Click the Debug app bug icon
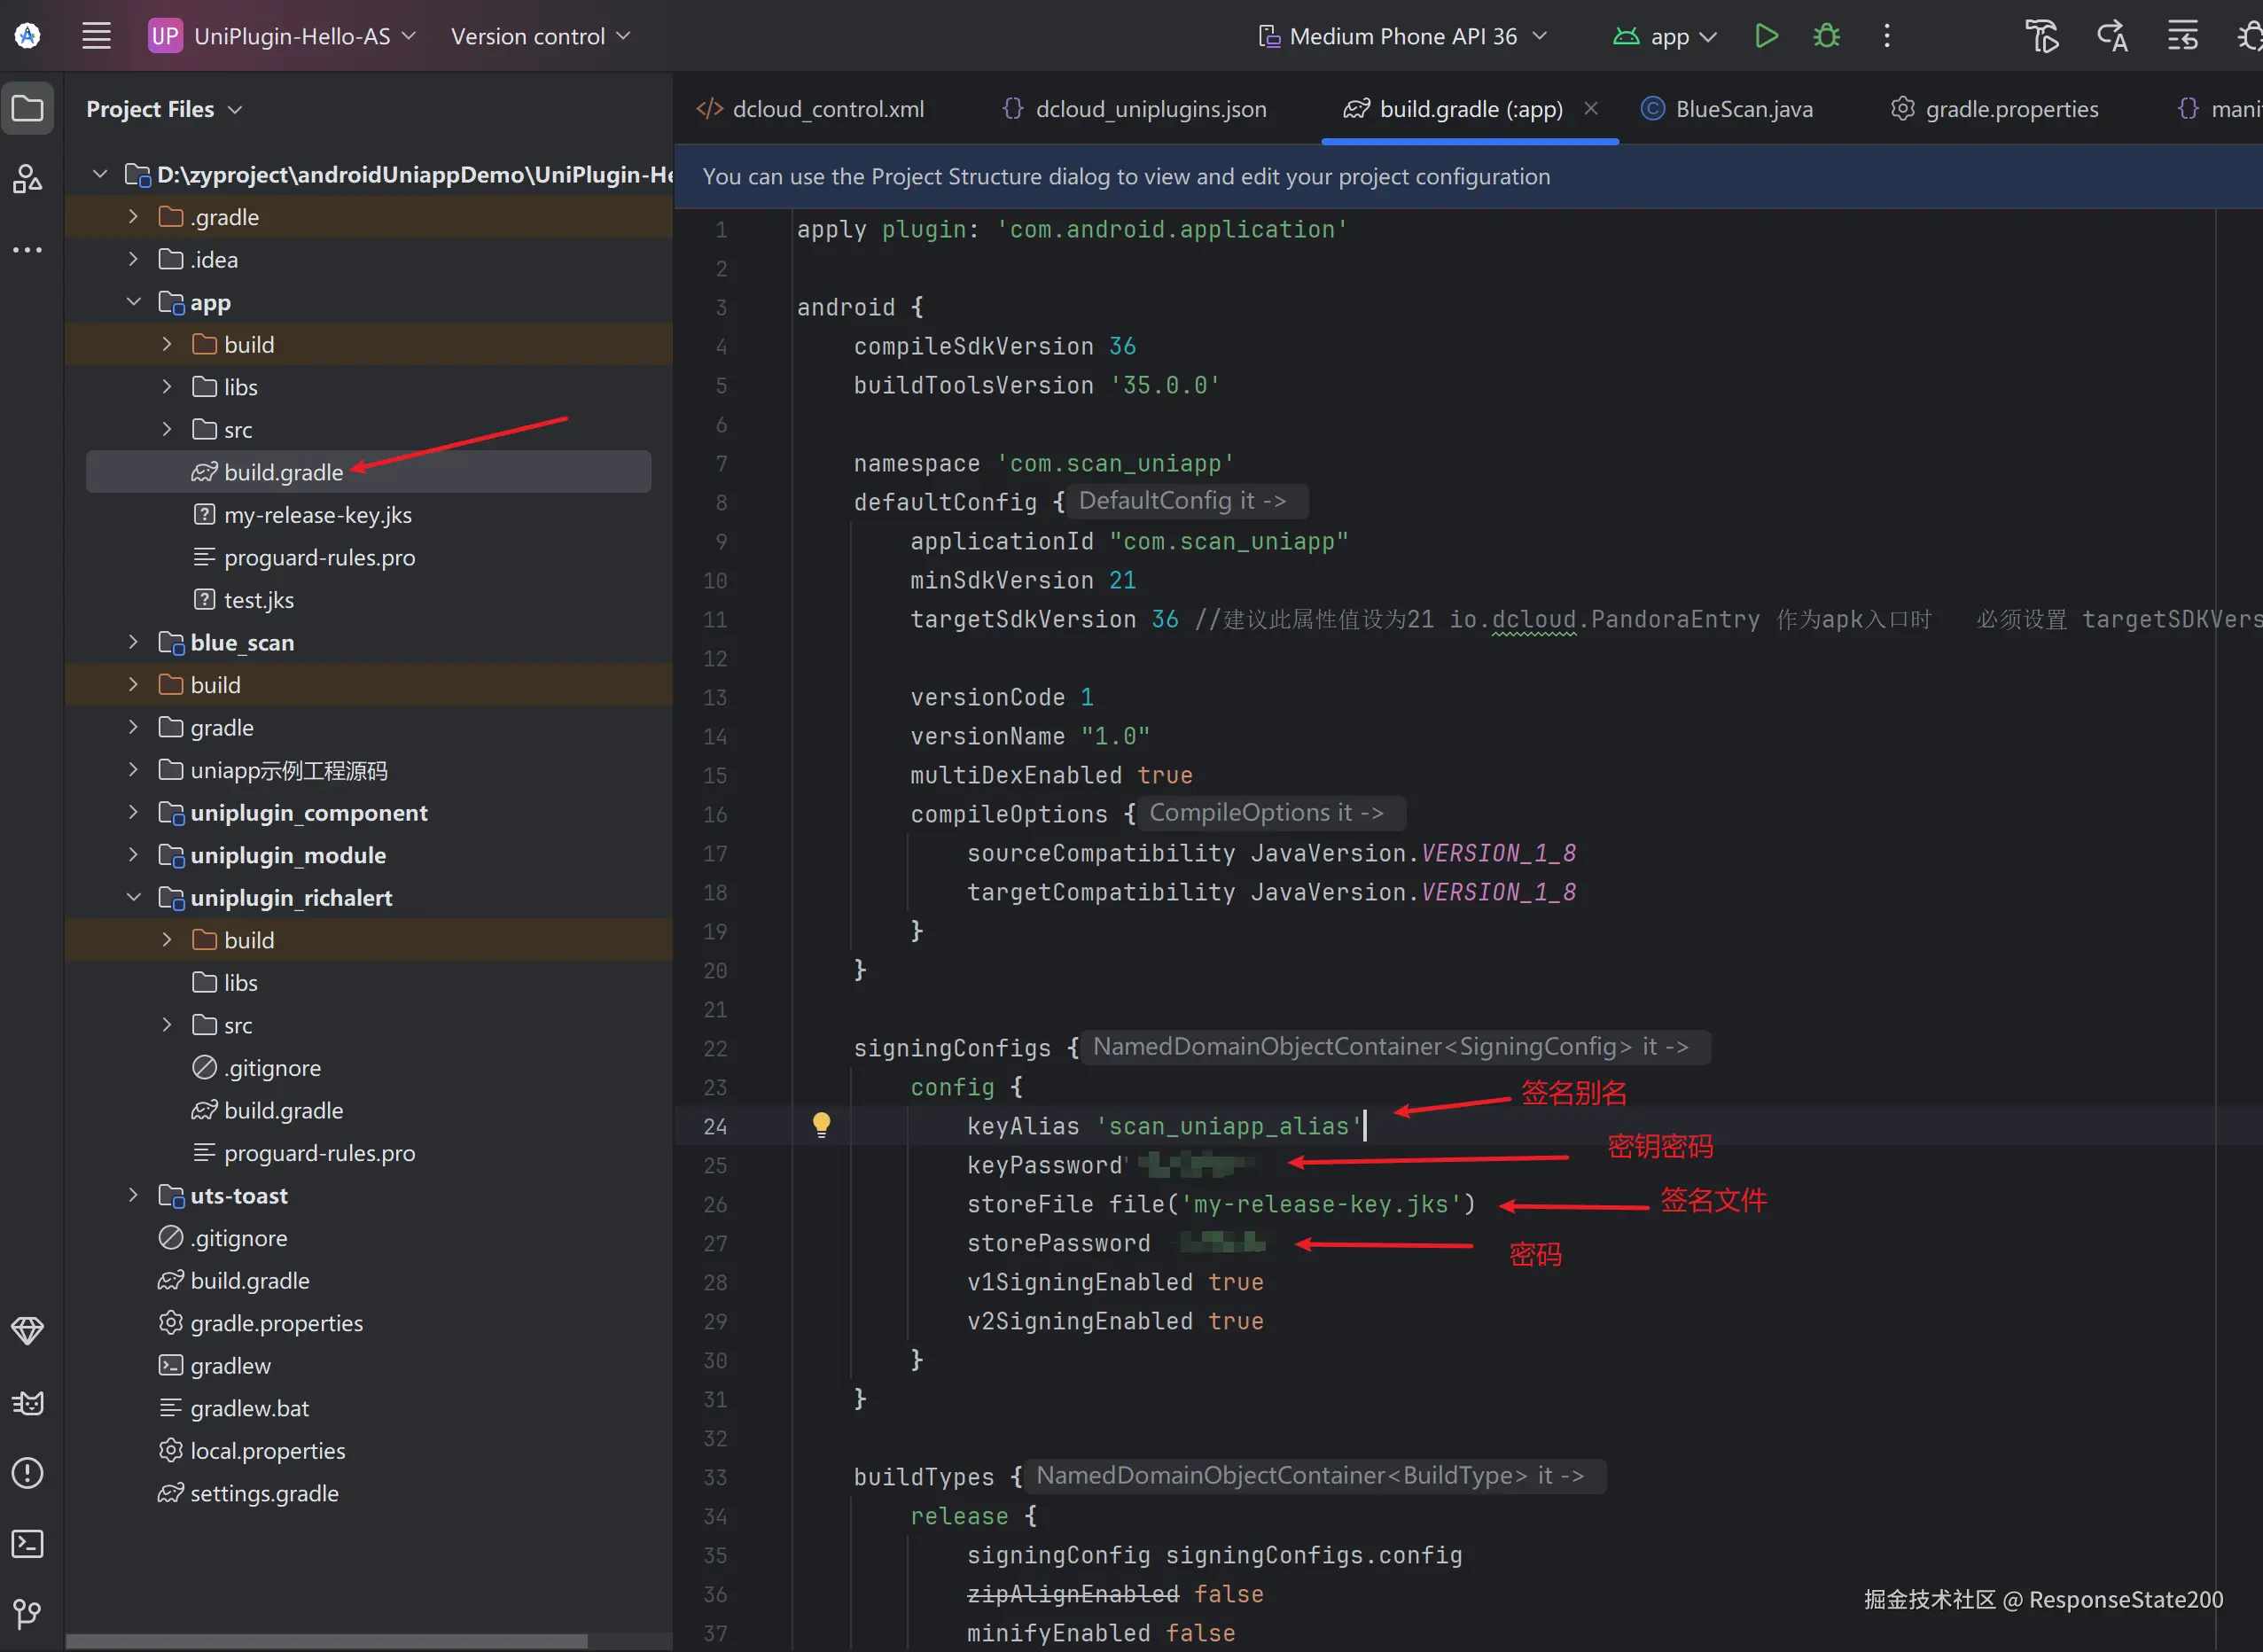The width and height of the screenshot is (2263, 1652). [x=1826, y=36]
